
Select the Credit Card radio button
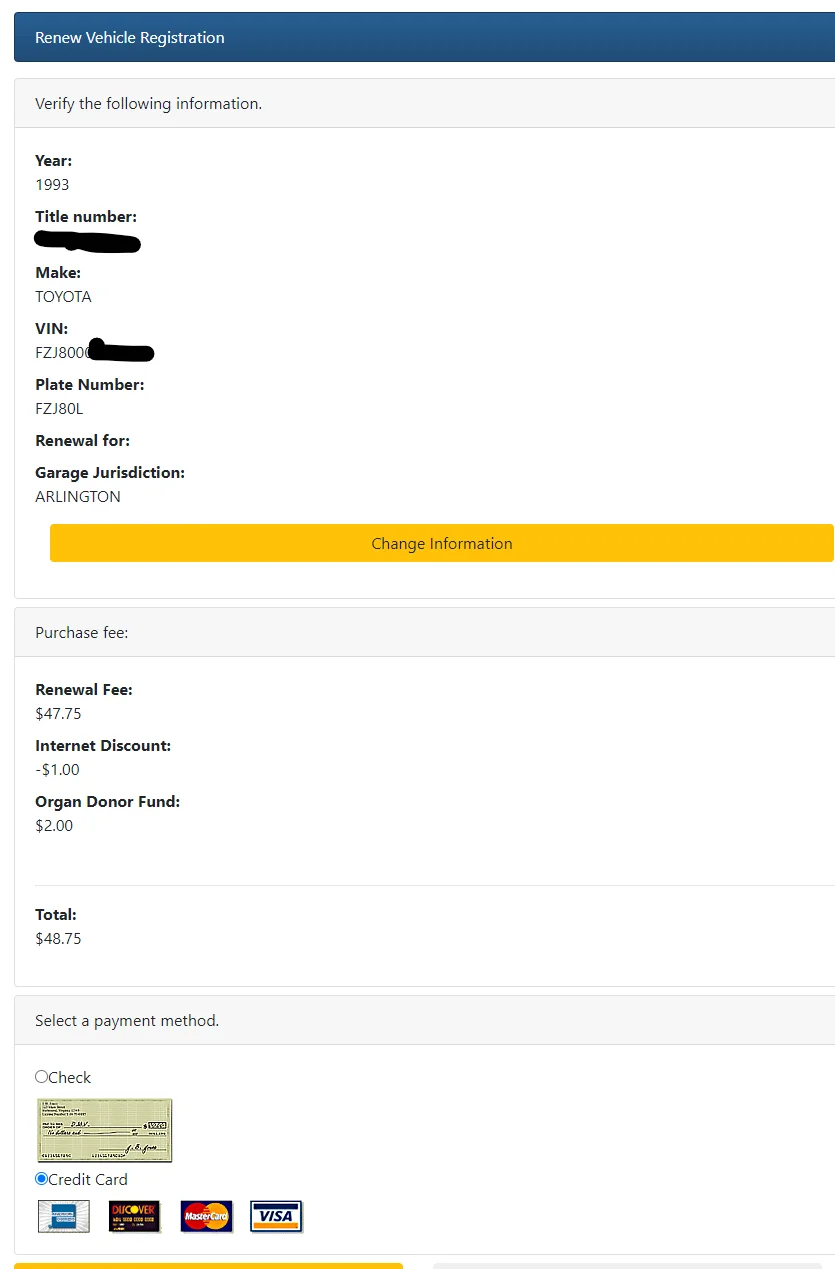(x=41, y=1179)
